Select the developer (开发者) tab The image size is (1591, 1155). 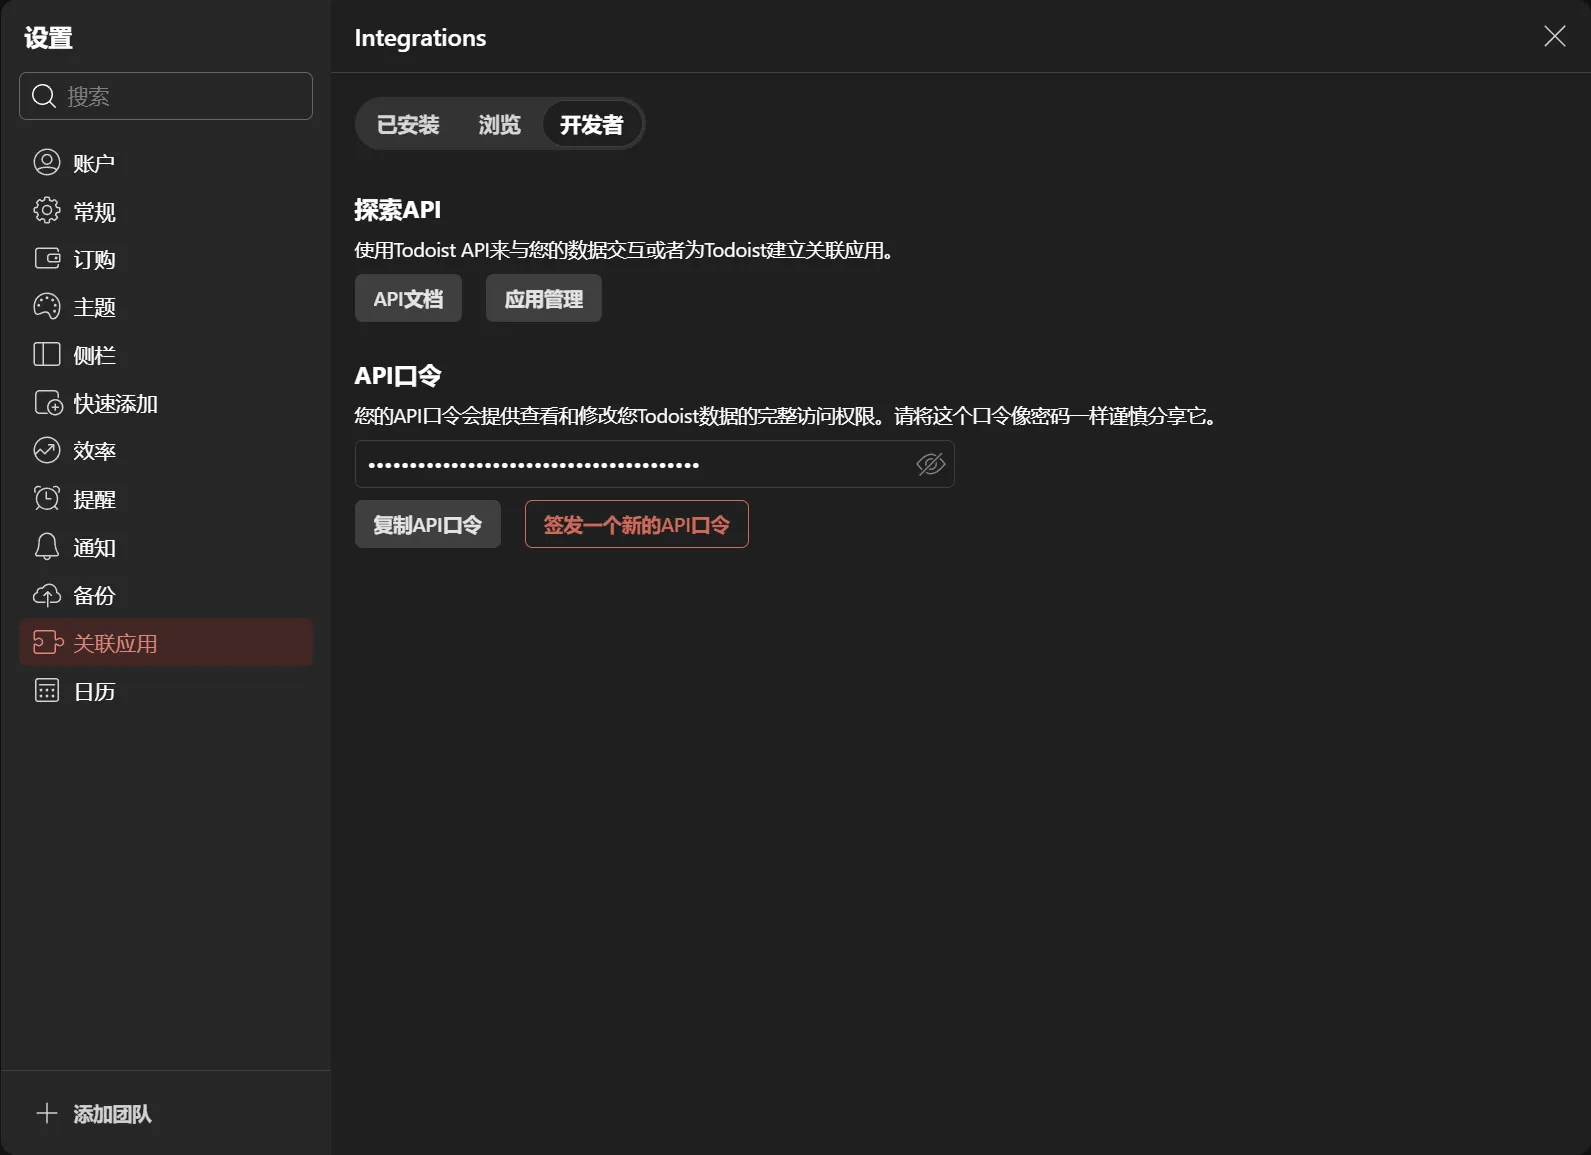pos(591,125)
